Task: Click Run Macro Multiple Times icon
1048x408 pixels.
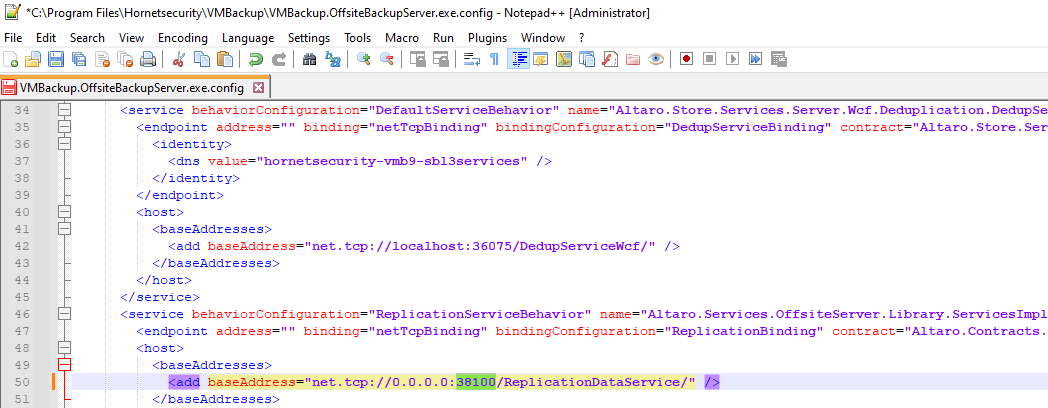Action: pos(755,60)
